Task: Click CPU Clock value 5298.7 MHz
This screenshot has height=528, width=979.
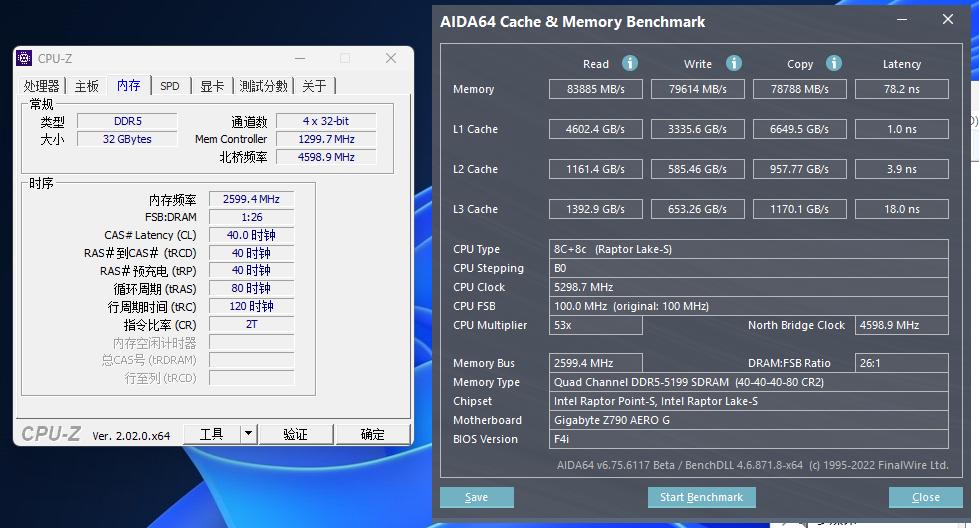Action: coord(749,287)
